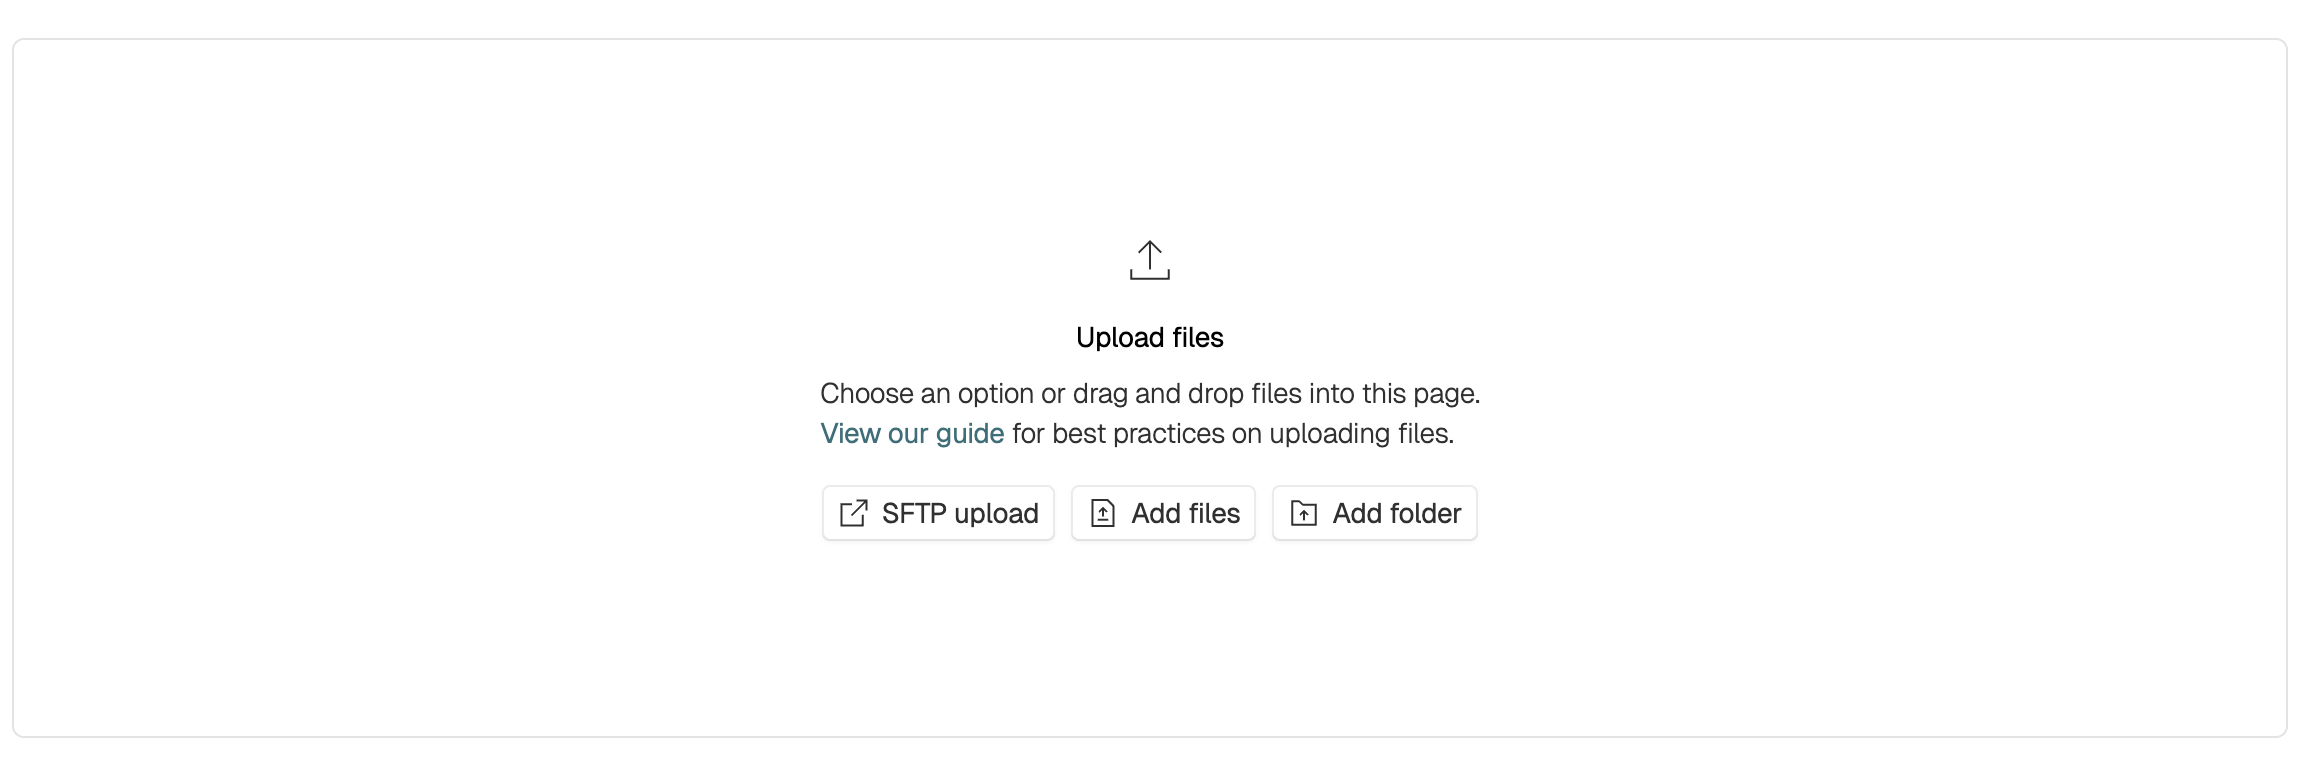Click the external-link icon beside SFTP upload
The height and width of the screenshot is (764, 2300).
pos(853,514)
